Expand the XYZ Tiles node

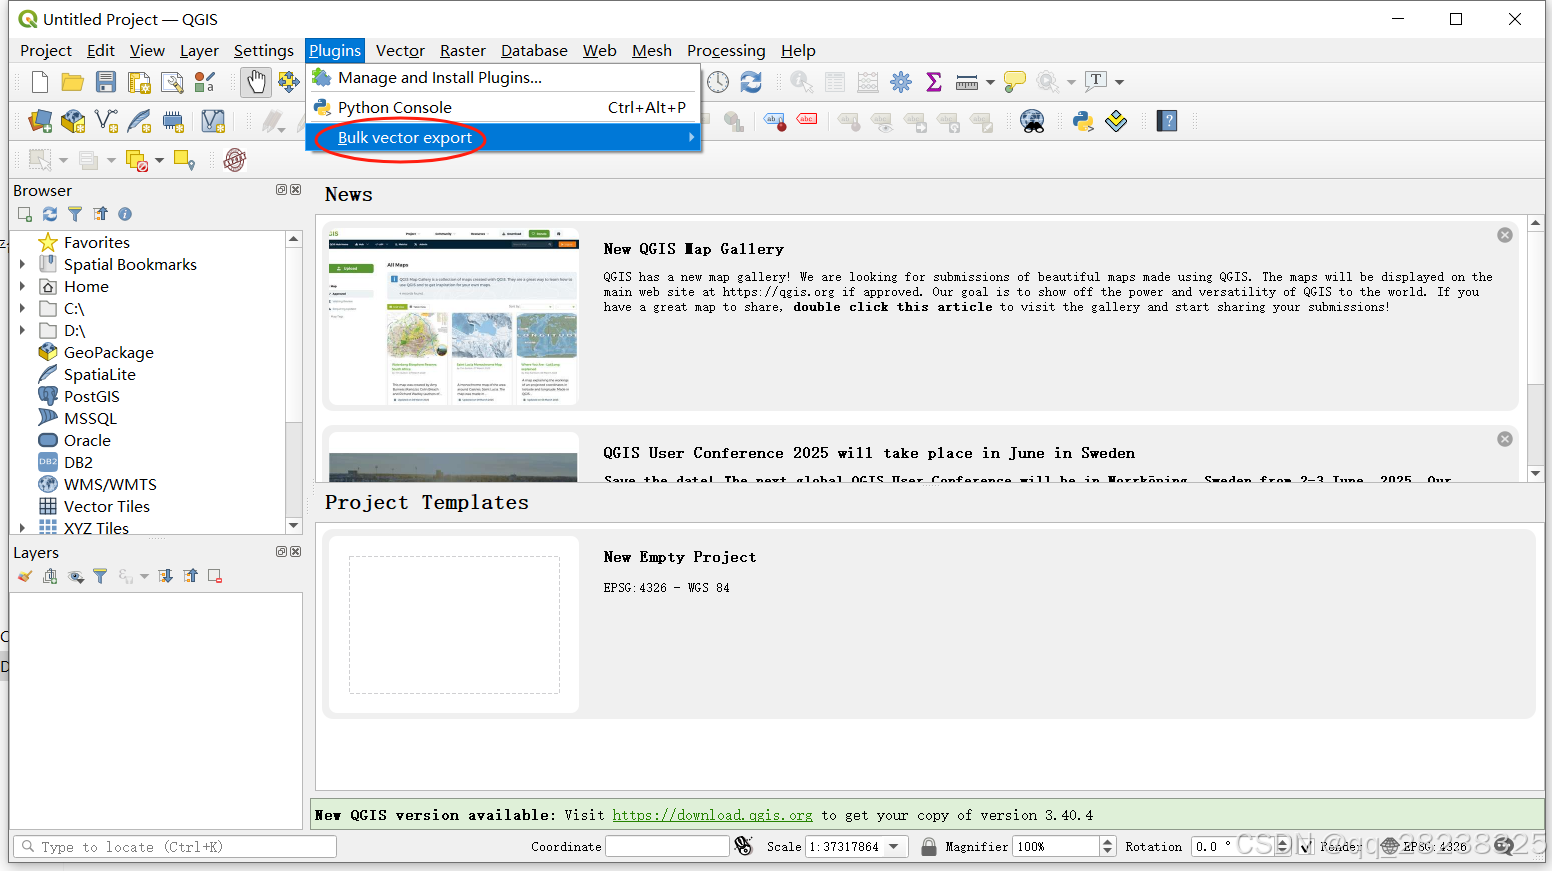(22, 528)
